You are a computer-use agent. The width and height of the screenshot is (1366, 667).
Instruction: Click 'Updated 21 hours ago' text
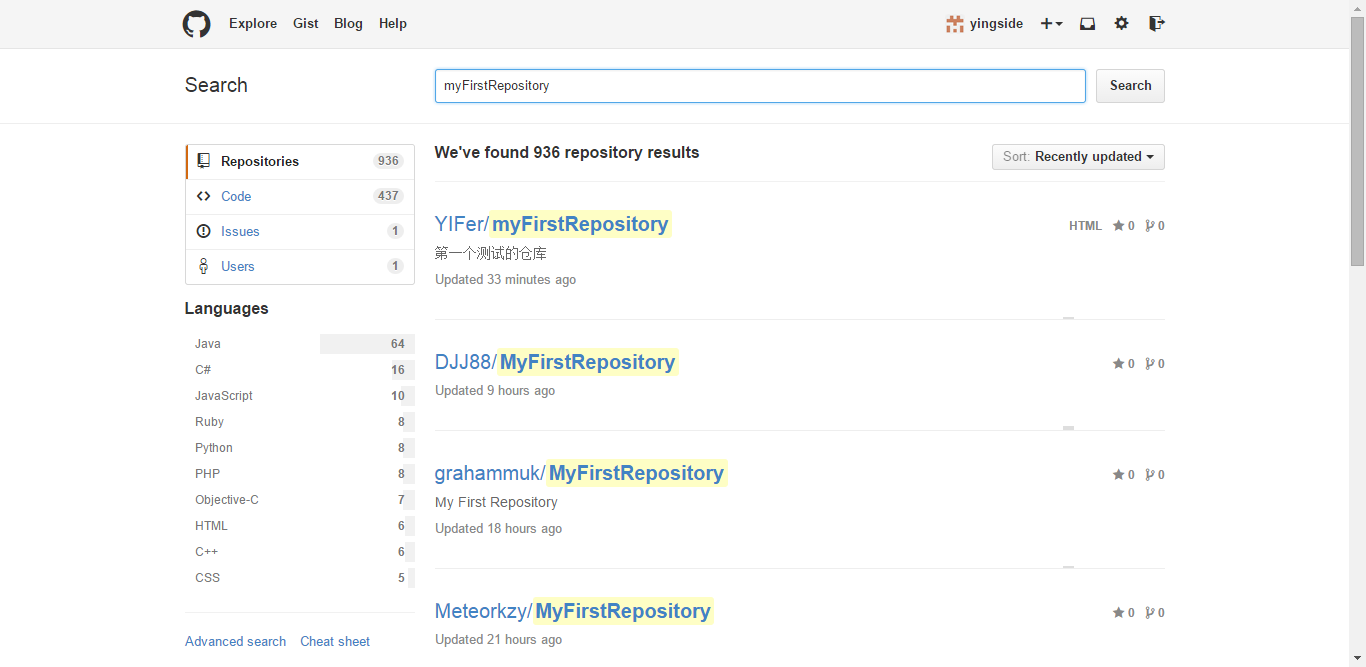(x=498, y=640)
